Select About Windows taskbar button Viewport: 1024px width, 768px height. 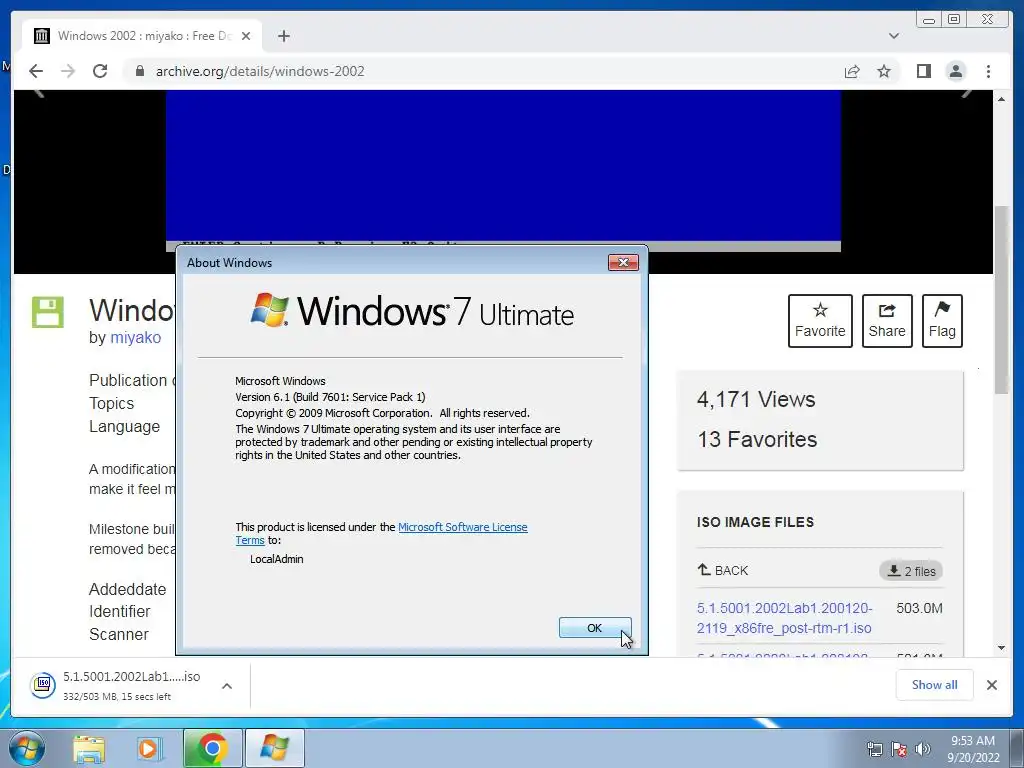[274, 748]
